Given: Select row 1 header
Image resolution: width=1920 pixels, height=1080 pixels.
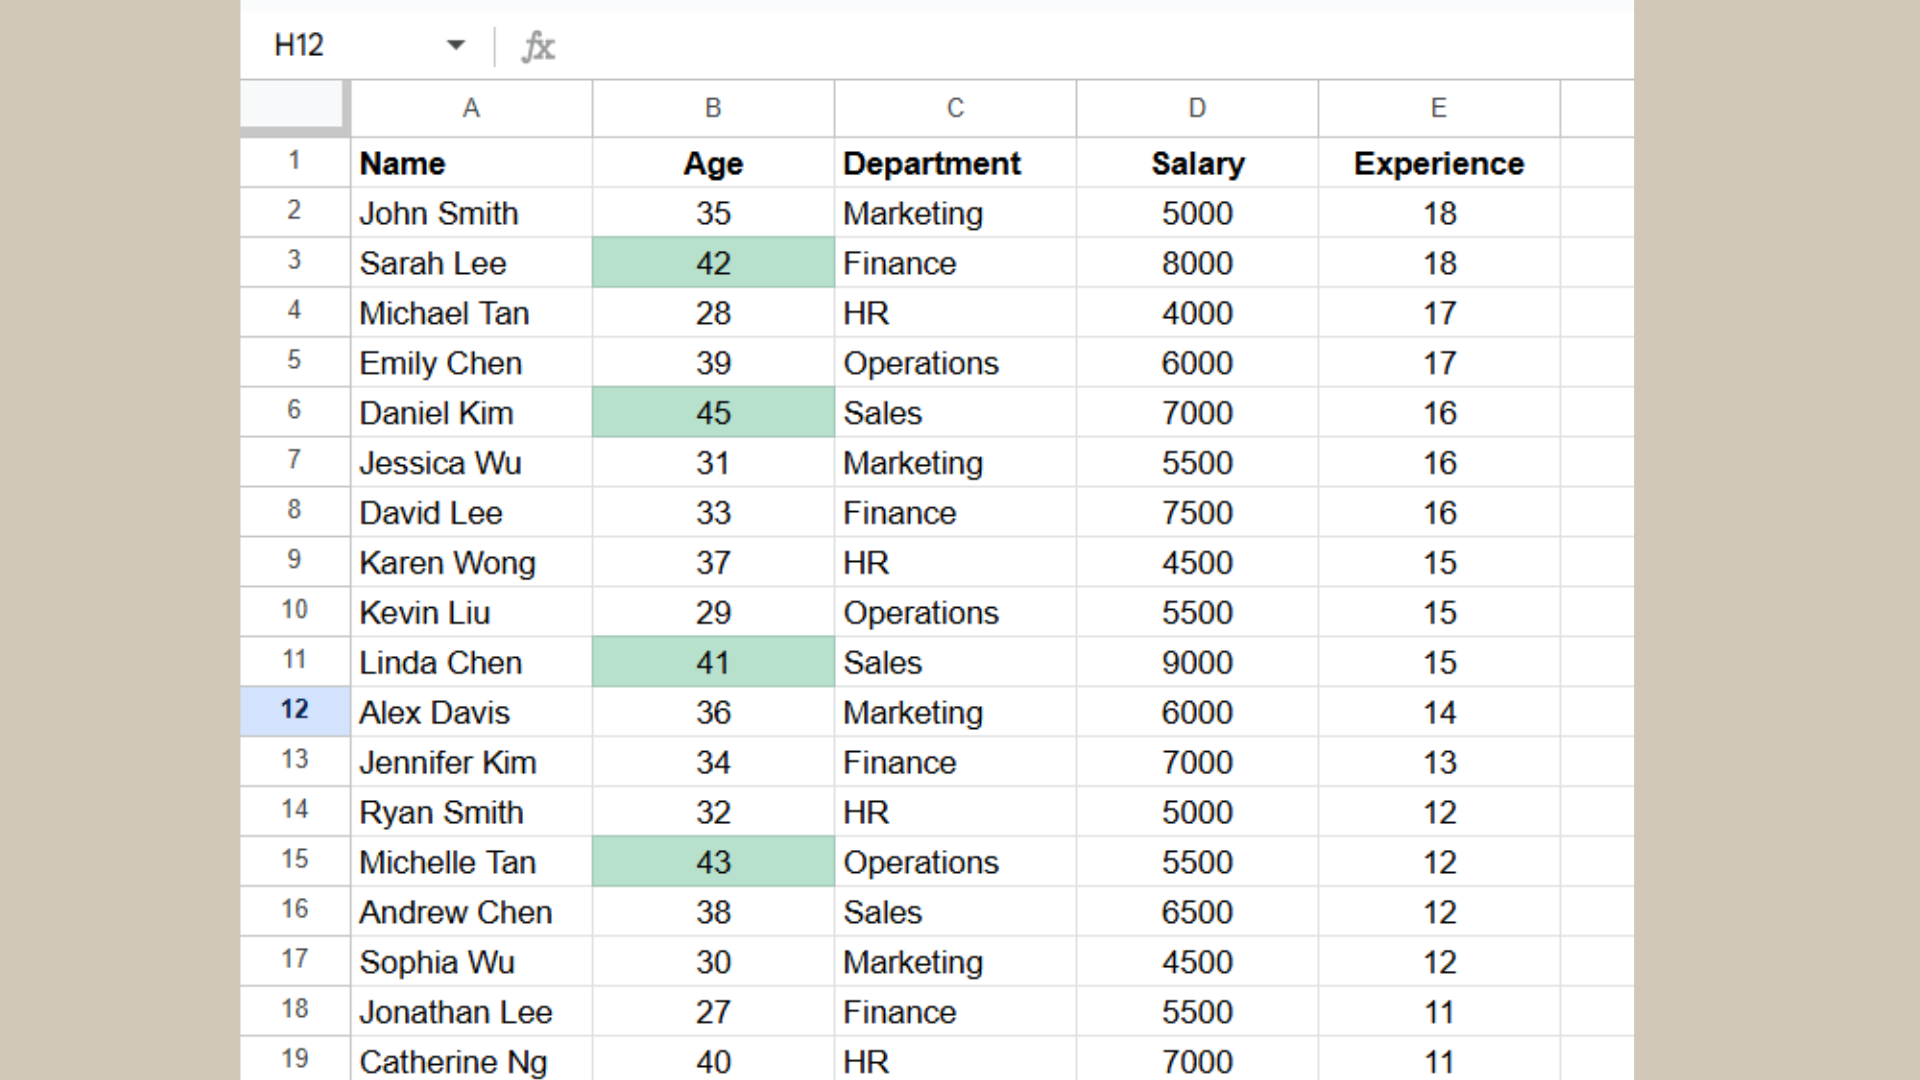Looking at the screenshot, I should point(294,161).
